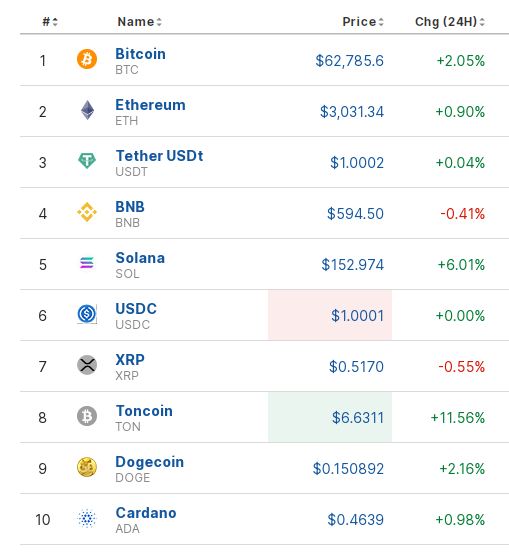Image resolution: width=509 pixels, height=552 pixels.
Task: Click the Dogecoin gold coin icon
Action: click(x=87, y=467)
